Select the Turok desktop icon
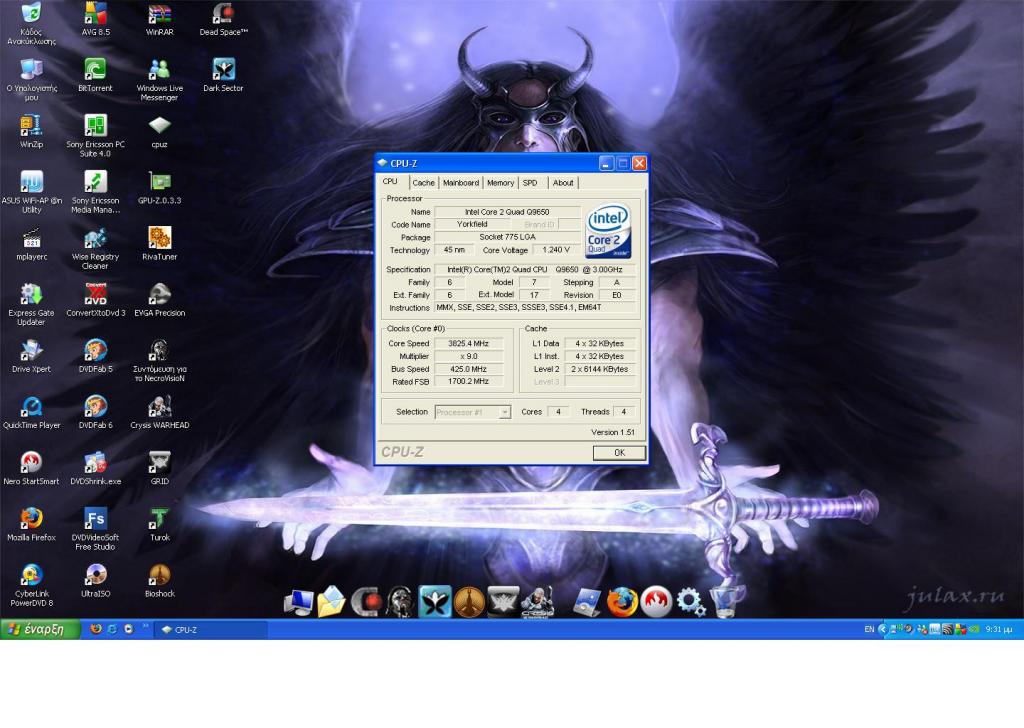This screenshot has width=1024, height=728. [x=159, y=524]
